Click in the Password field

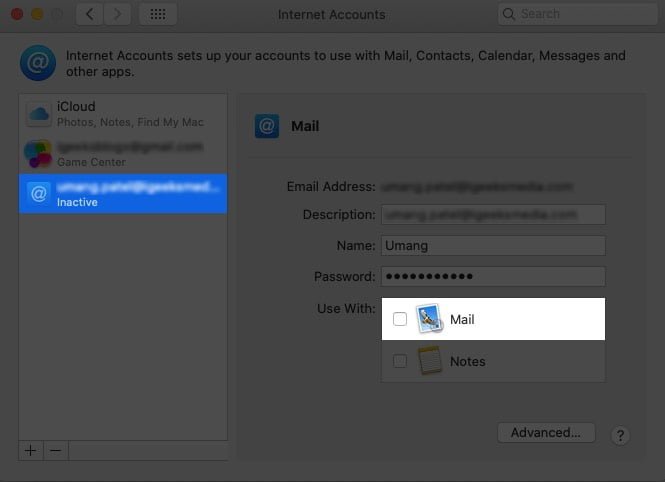493,276
